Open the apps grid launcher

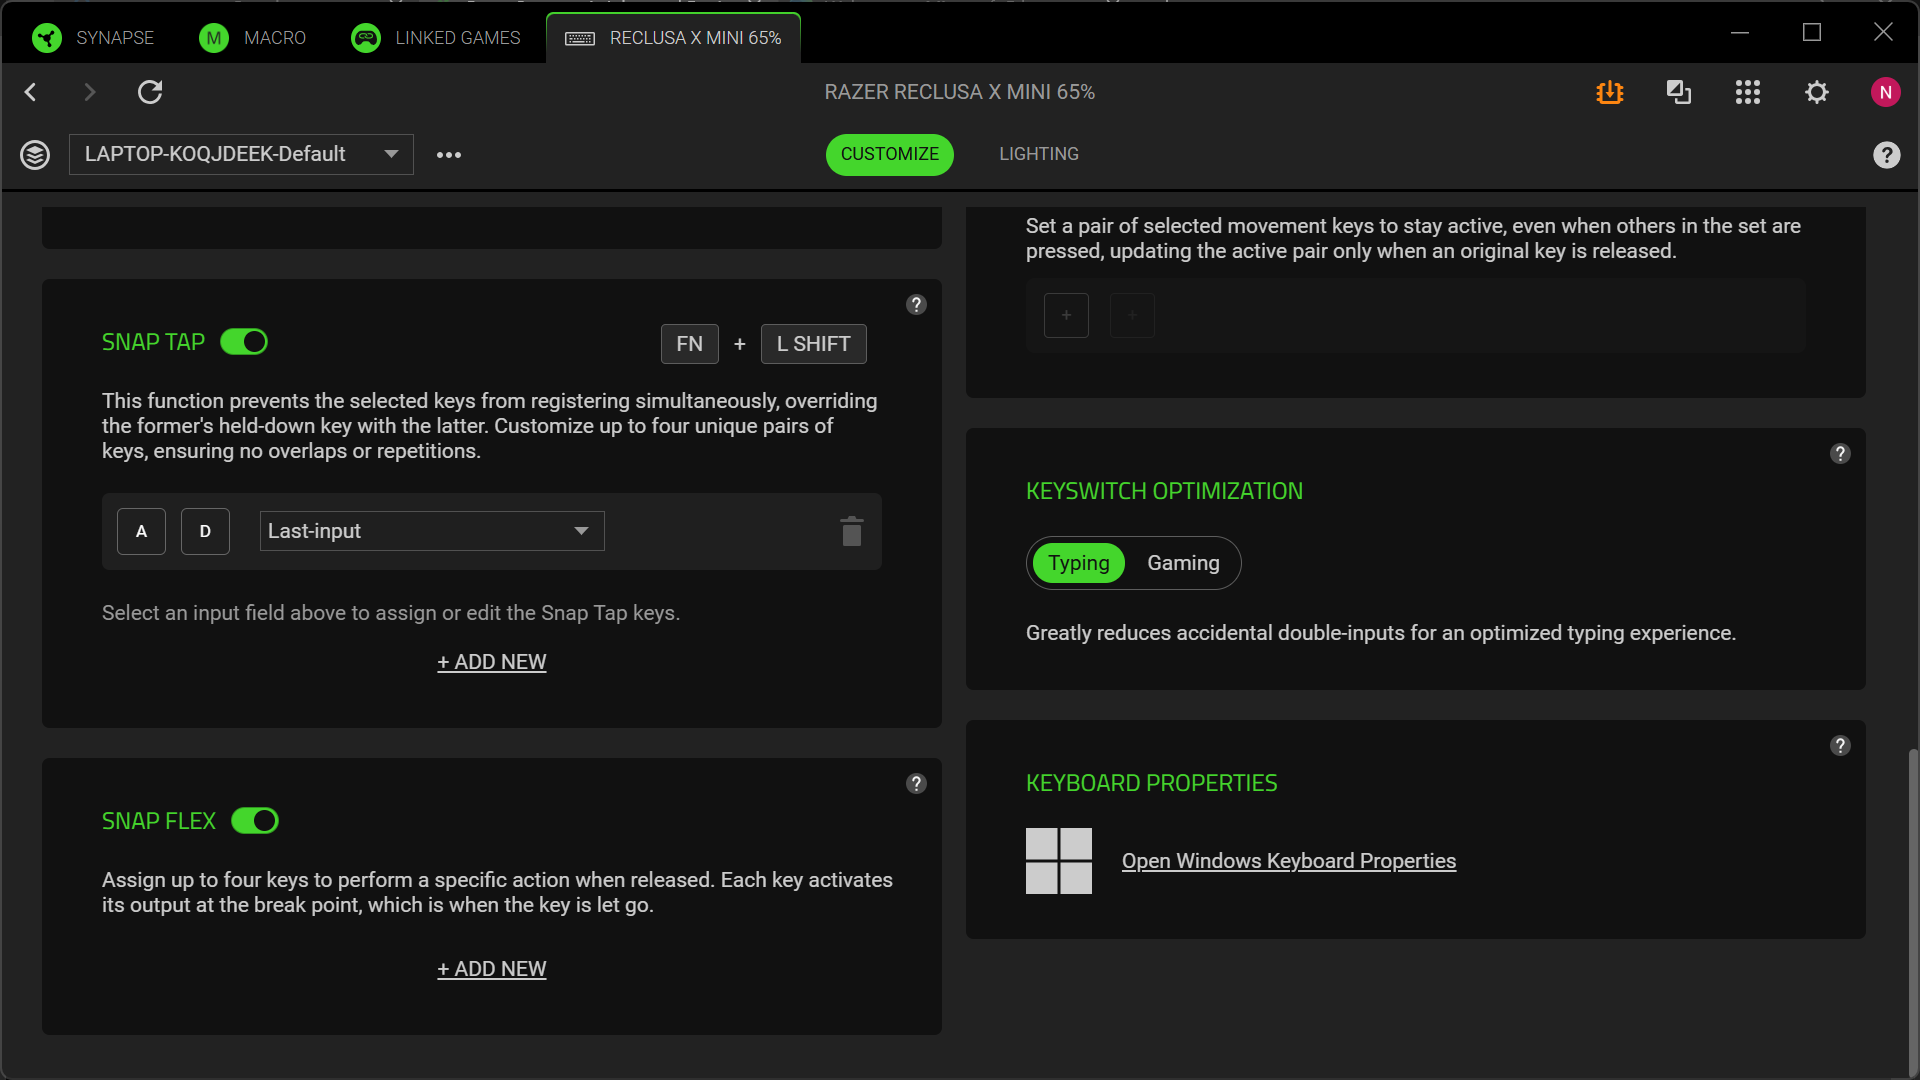[1748, 92]
